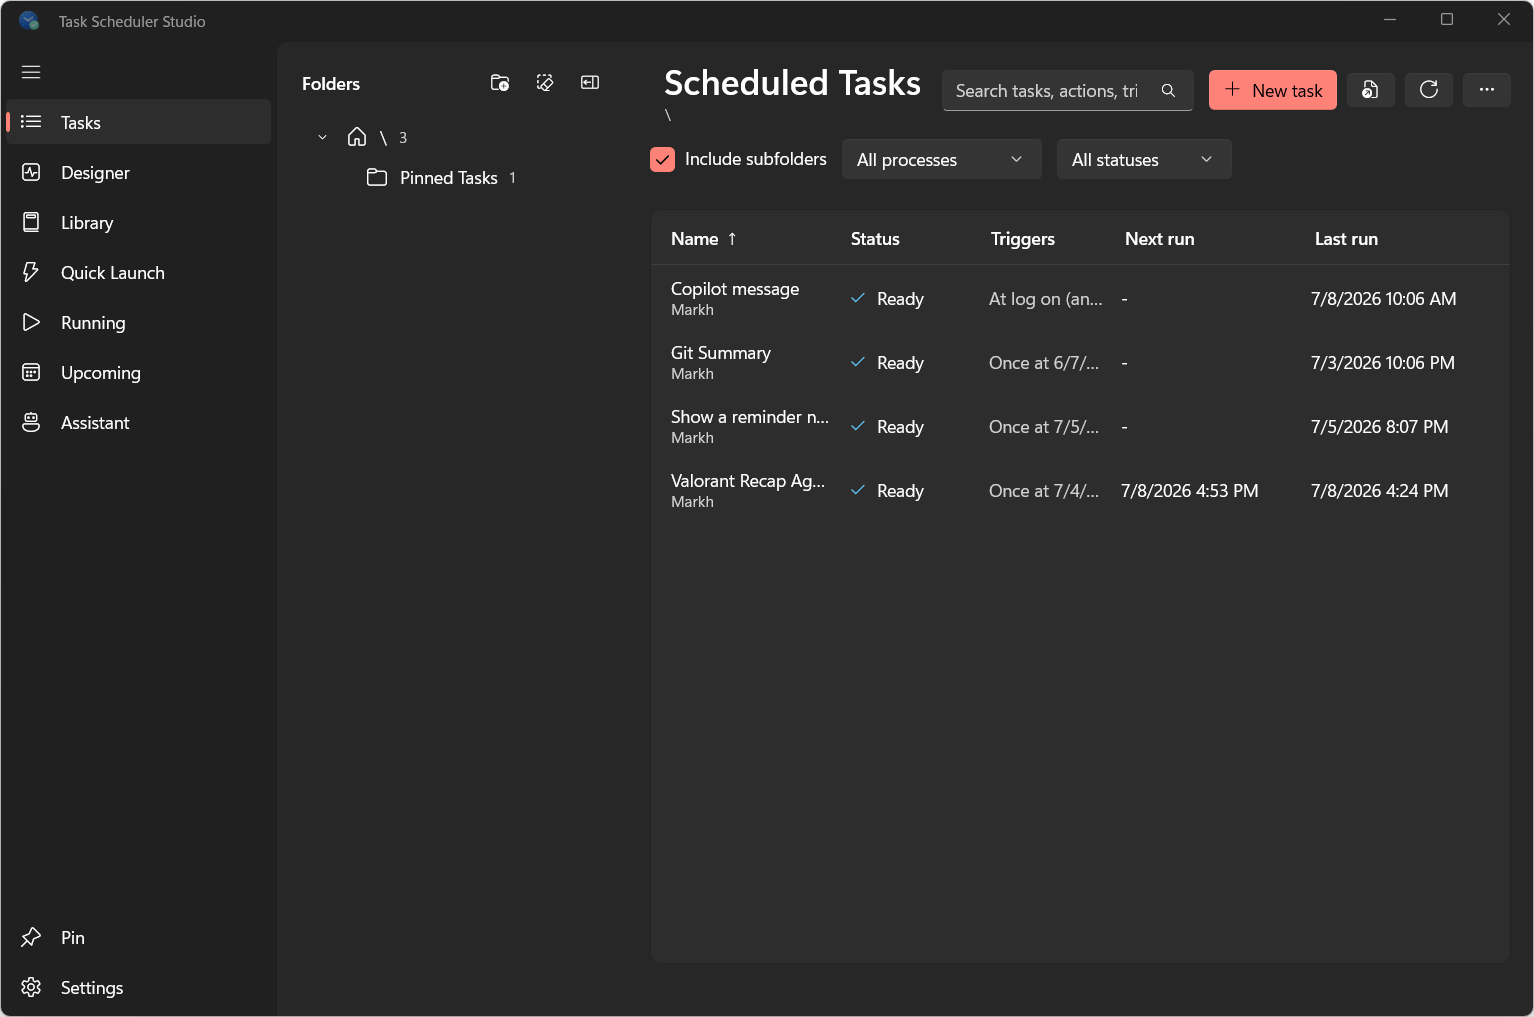Image resolution: width=1534 pixels, height=1017 pixels.
Task: Click last run 7/3/2026 10:06 PM
Action: point(1383,362)
